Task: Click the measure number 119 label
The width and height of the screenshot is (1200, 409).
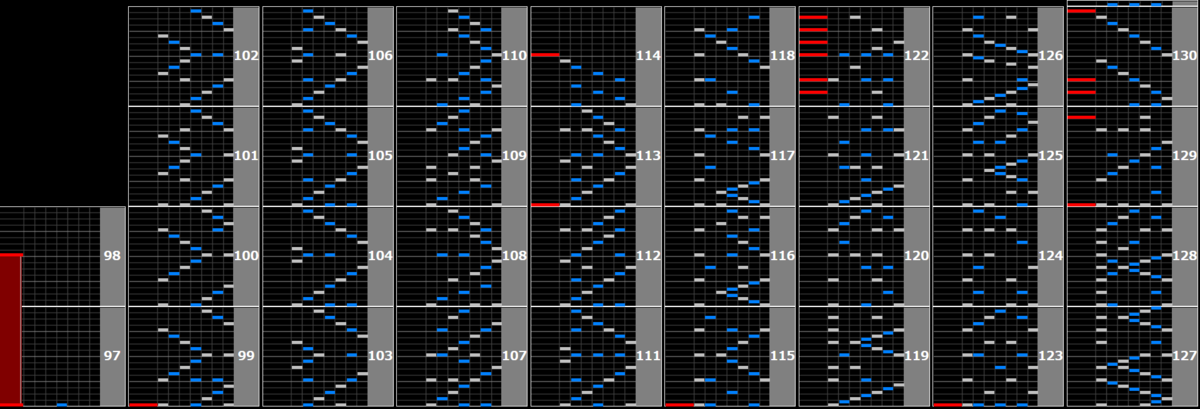Action: (916, 356)
